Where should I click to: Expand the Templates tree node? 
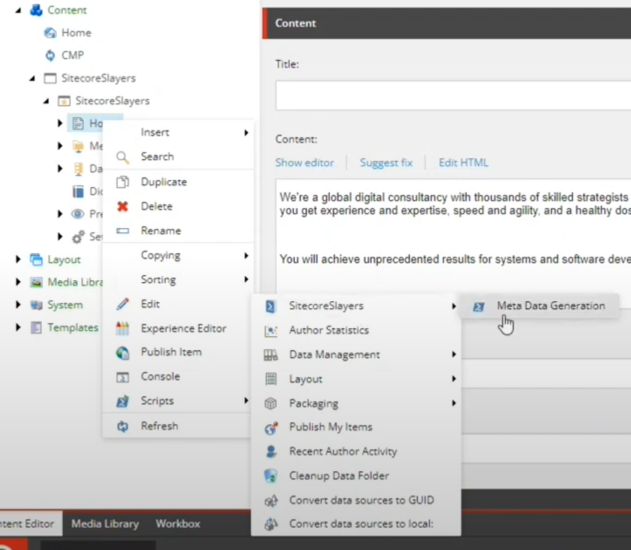(x=18, y=328)
